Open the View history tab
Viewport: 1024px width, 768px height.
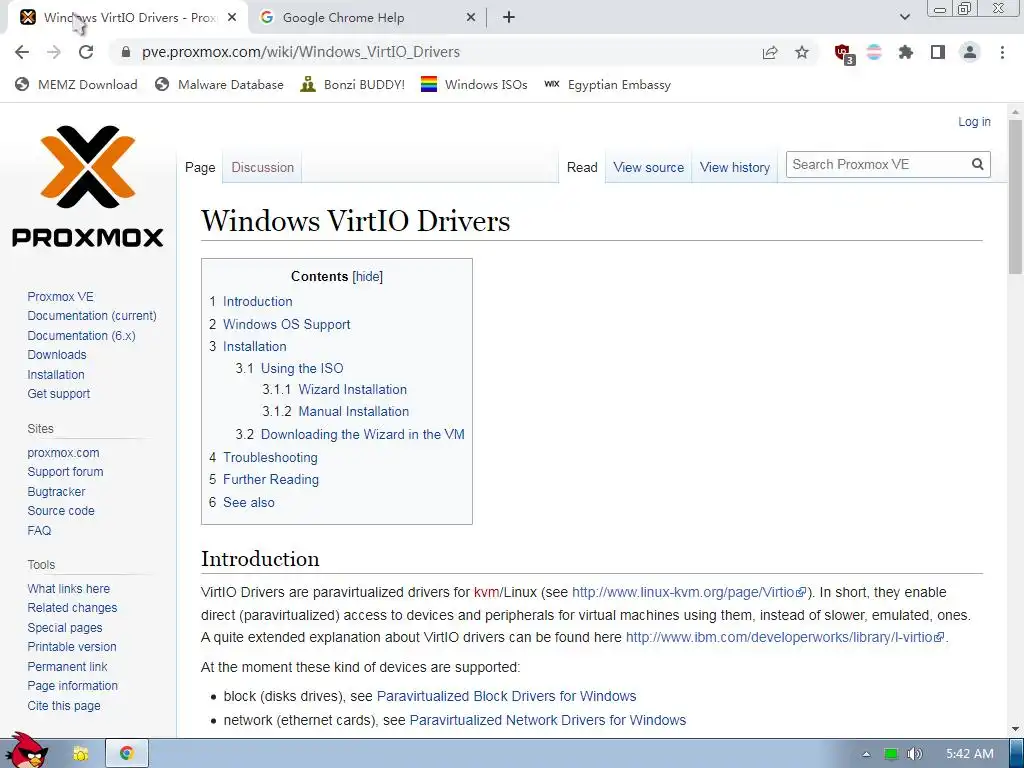(735, 167)
